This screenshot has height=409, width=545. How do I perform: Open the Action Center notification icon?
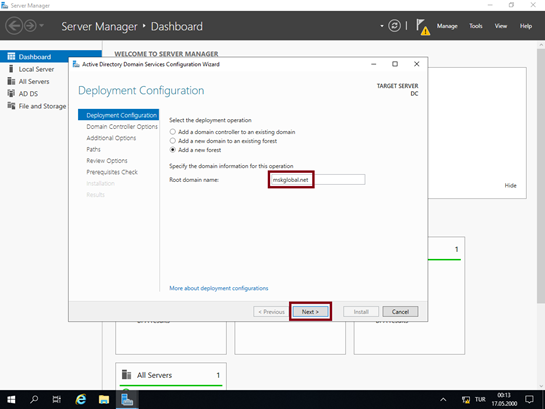point(529,400)
